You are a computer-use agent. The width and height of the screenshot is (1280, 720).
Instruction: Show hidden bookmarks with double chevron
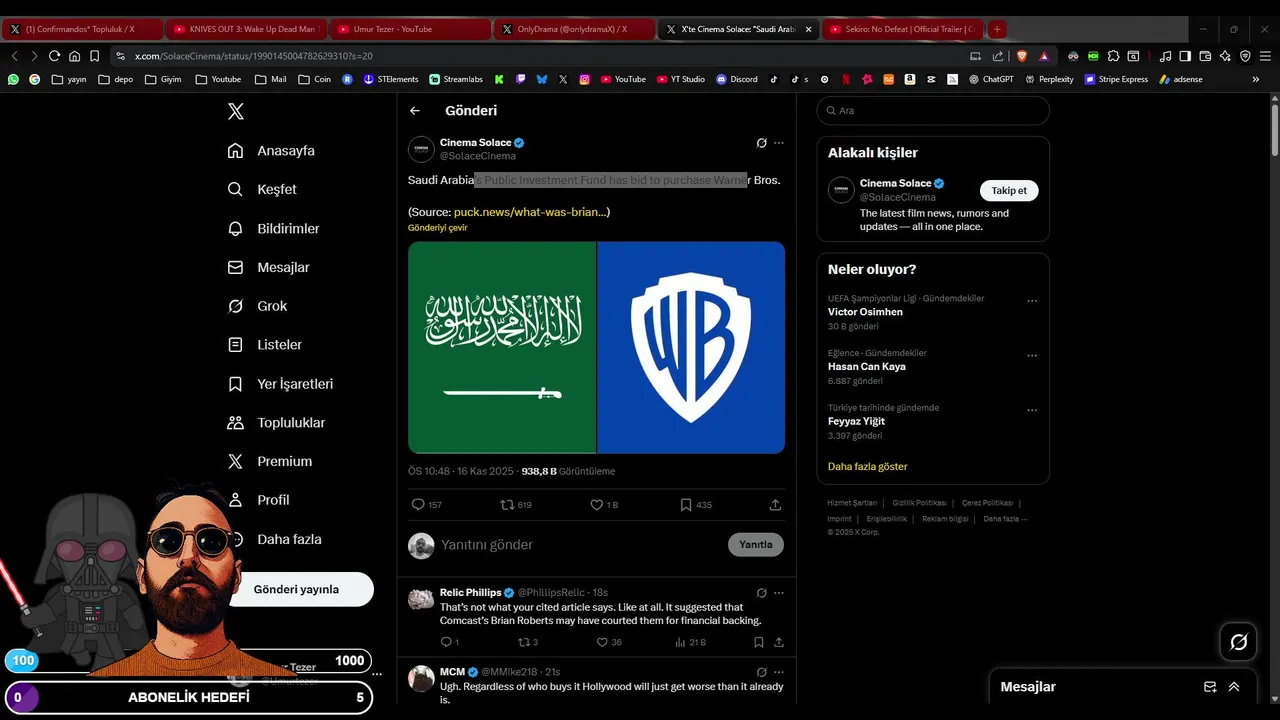pos(1256,79)
